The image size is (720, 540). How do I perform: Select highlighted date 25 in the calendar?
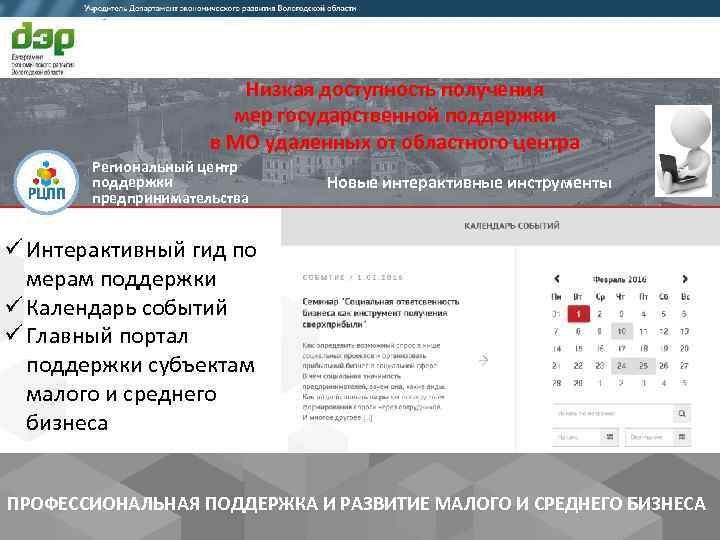point(644,366)
